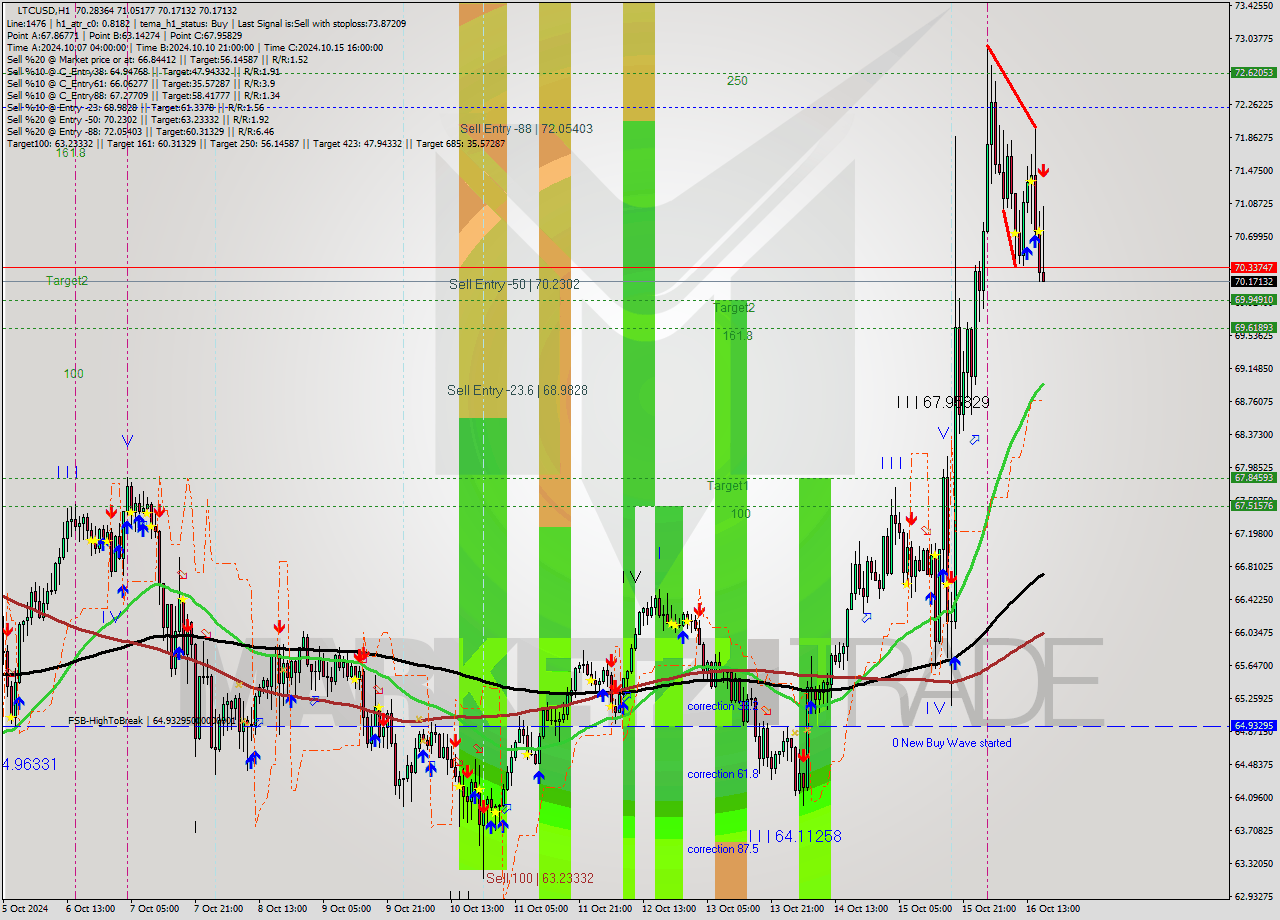The image size is (1280, 920).
Task: Click the '15 Oct 21:00' time axis label
Action: pos(988,909)
